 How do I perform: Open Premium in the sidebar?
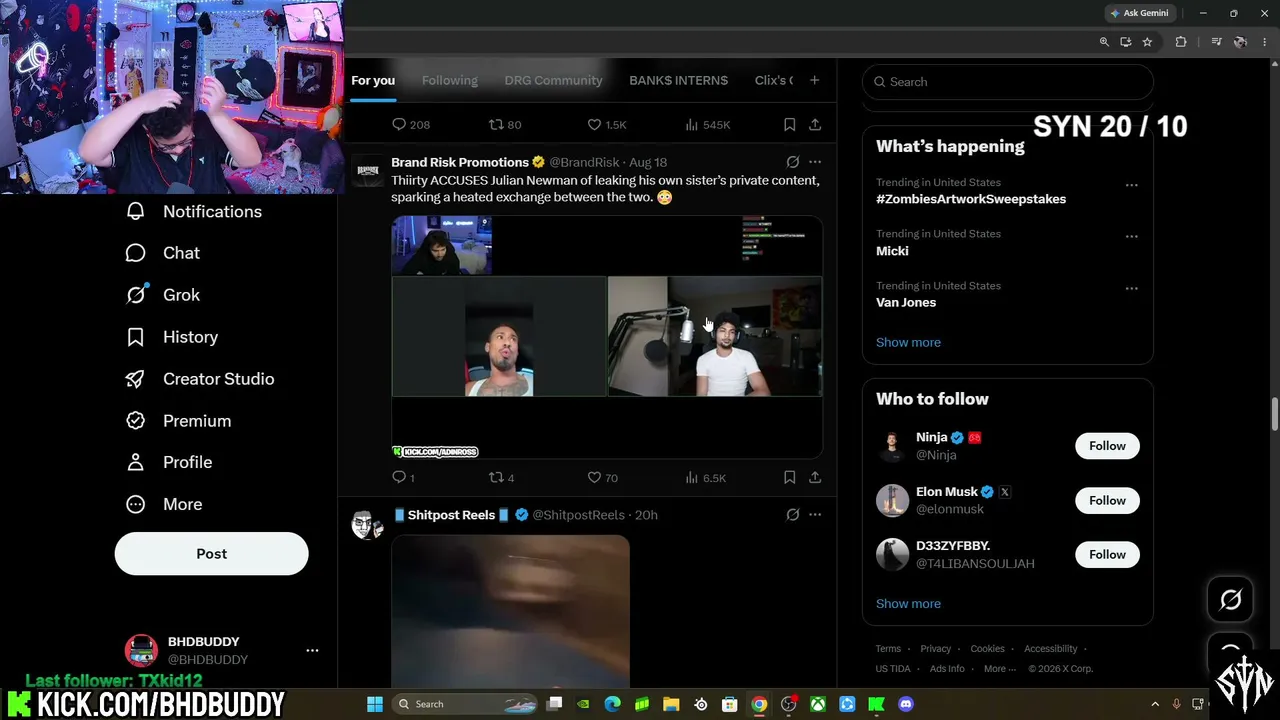[178, 421]
